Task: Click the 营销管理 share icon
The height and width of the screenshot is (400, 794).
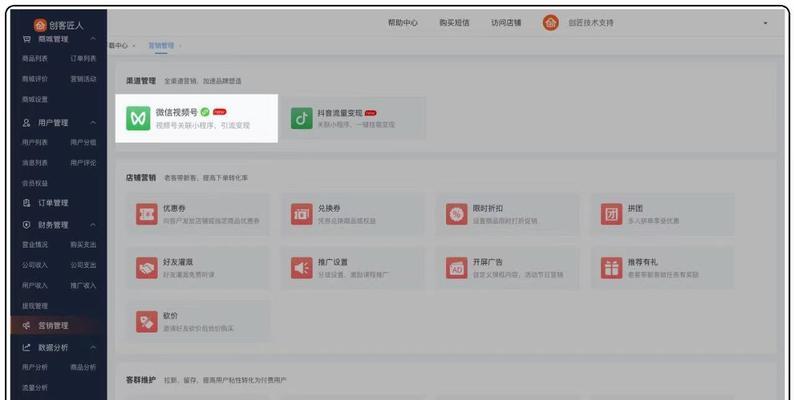Action: (x=27, y=326)
